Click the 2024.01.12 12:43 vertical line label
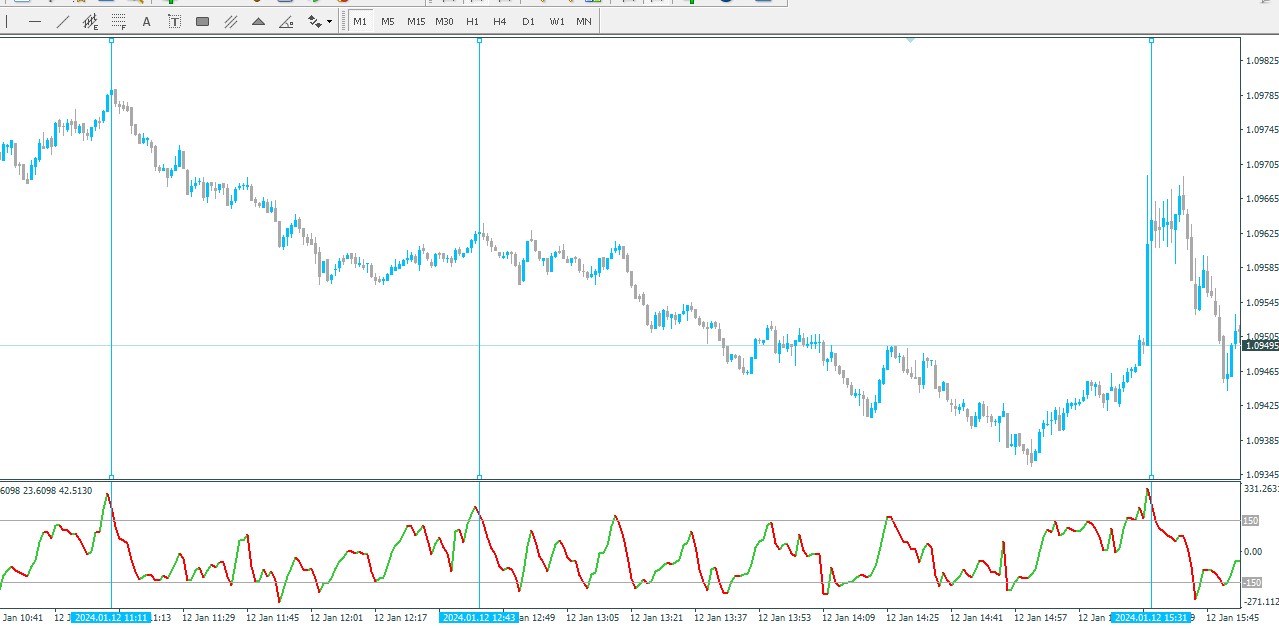 pos(479,618)
